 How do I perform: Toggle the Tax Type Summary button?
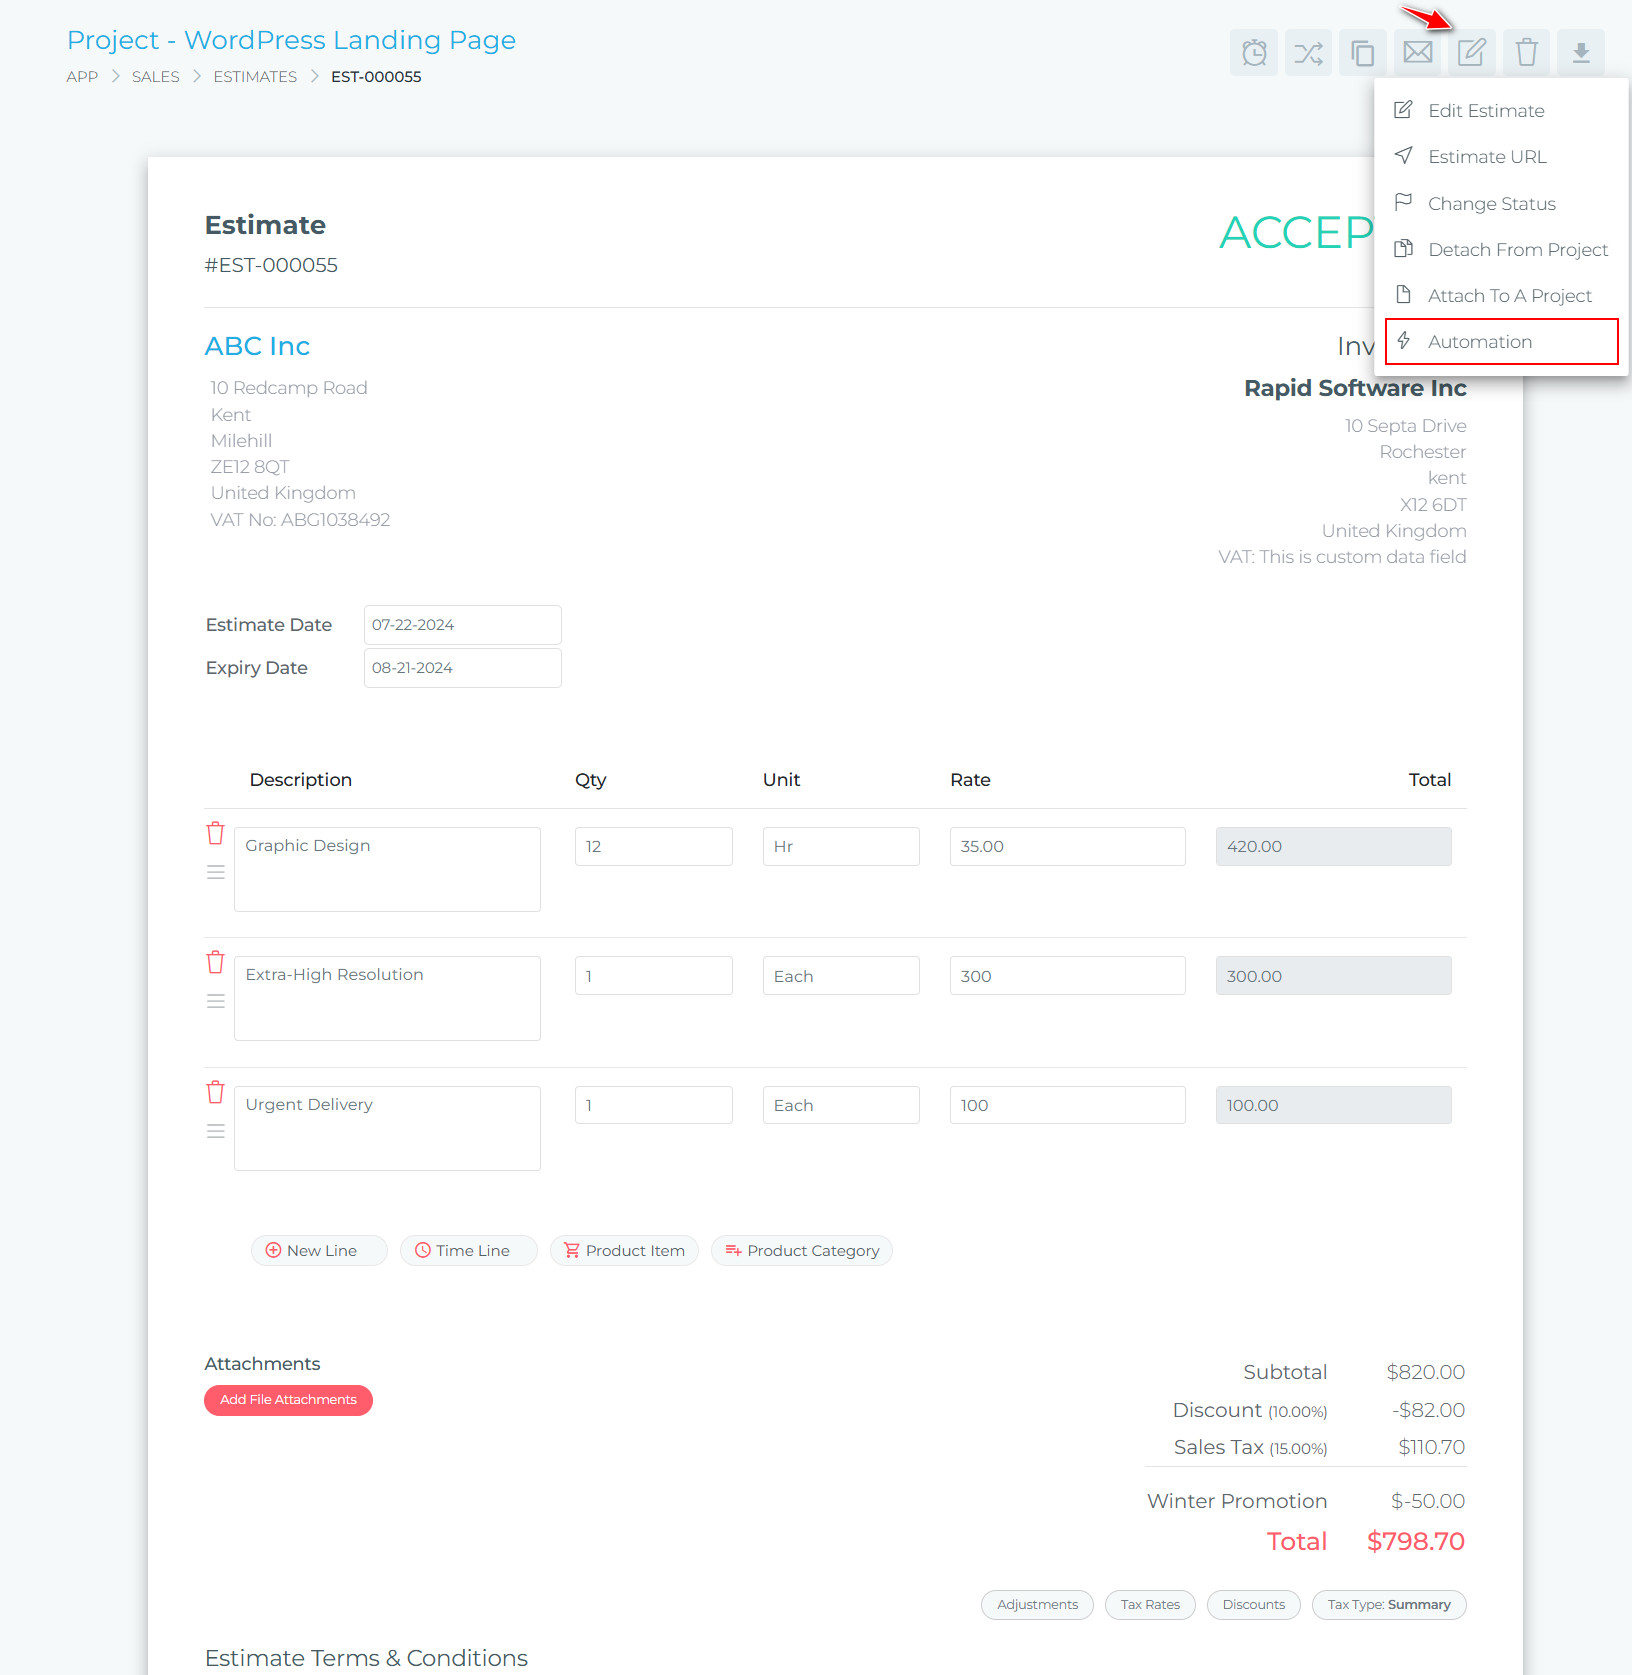(1388, 1605)
